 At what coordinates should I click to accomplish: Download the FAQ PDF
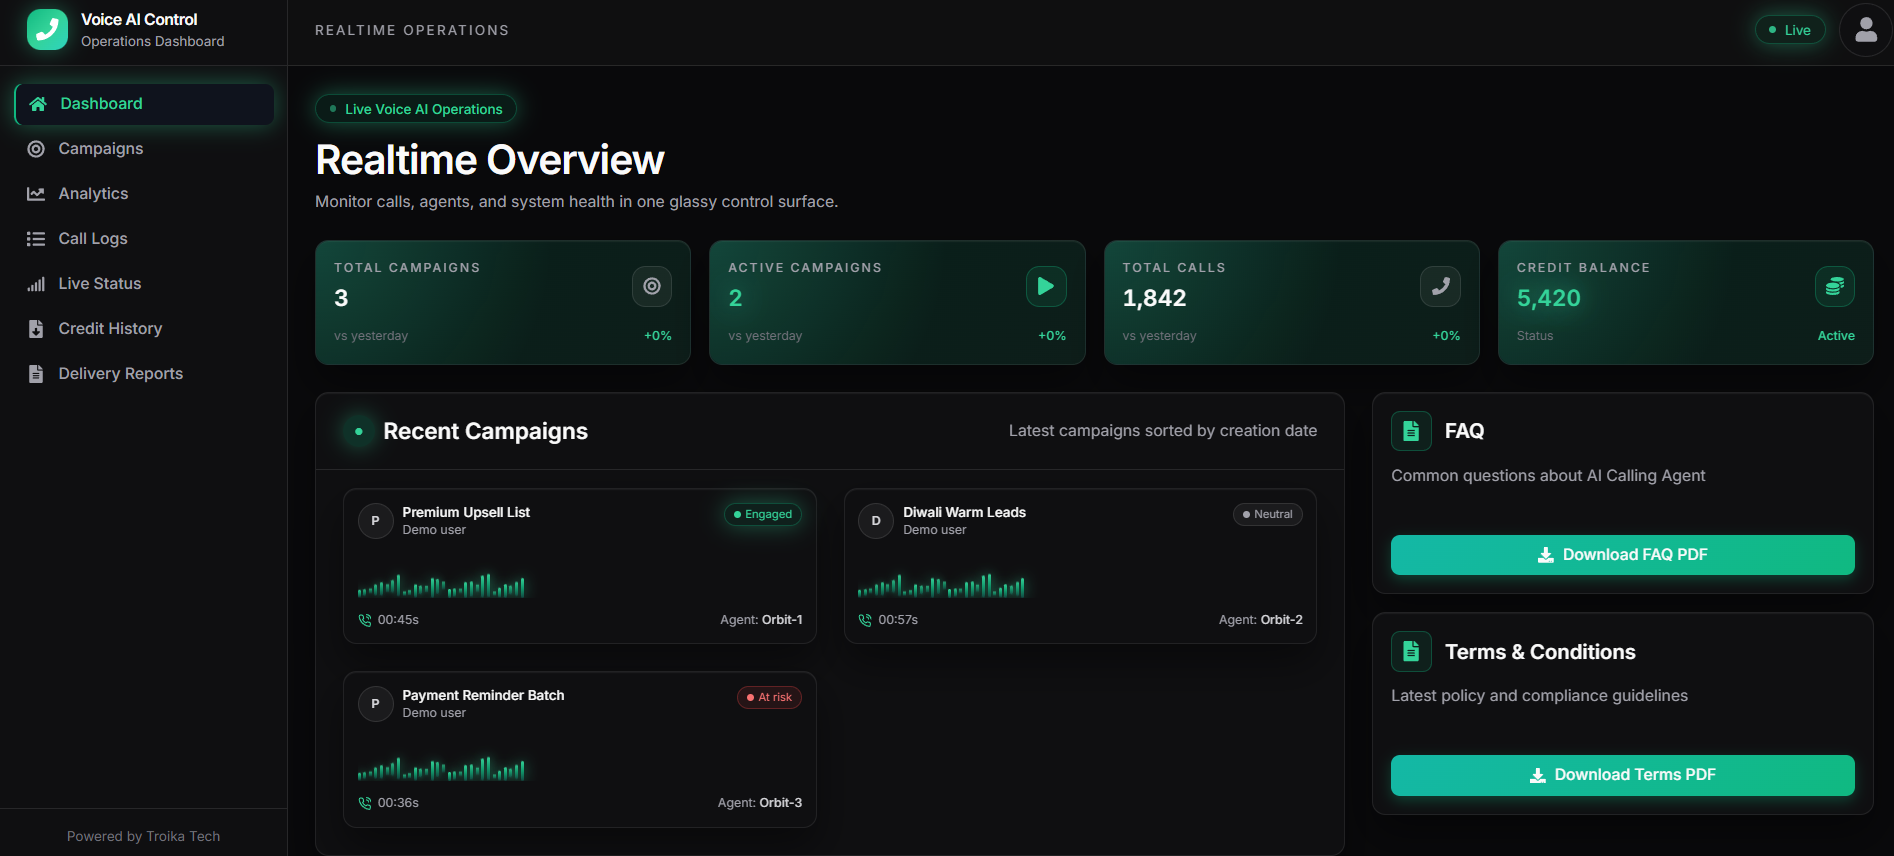tap(1621, 555)
